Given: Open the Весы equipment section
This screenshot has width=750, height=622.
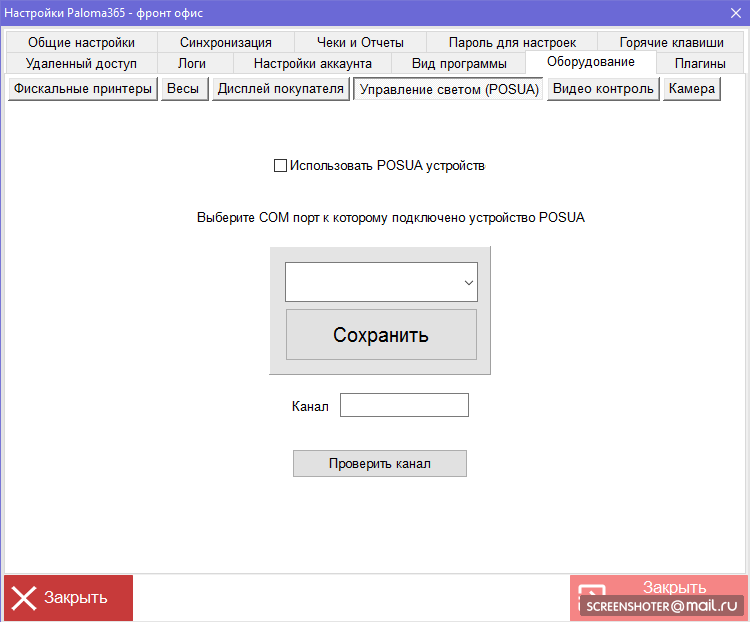Looking at the screenshot, I should [182, 89].
